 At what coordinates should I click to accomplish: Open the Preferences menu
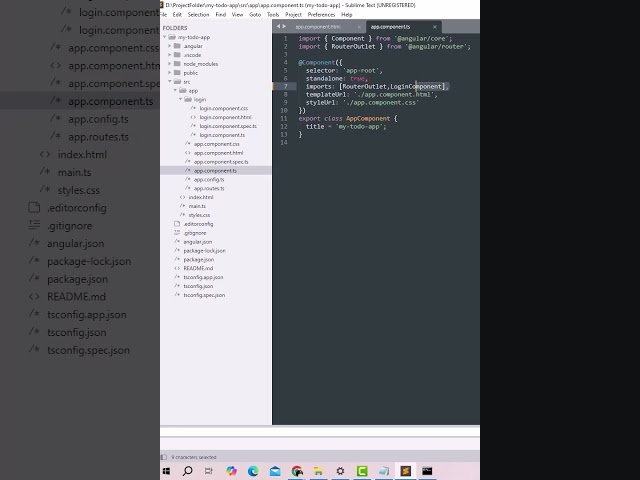pos(321,15)
